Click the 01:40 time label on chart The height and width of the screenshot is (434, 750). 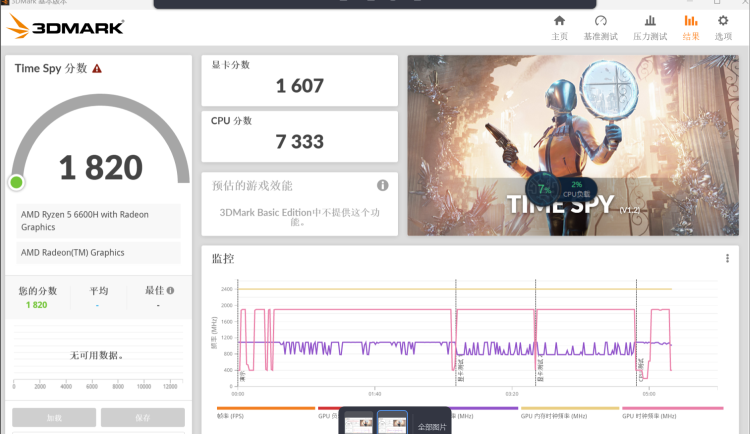coord(375,394)
